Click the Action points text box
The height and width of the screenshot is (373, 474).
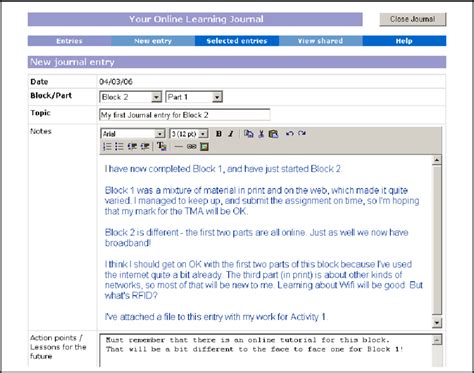click(x=265, y=351)
